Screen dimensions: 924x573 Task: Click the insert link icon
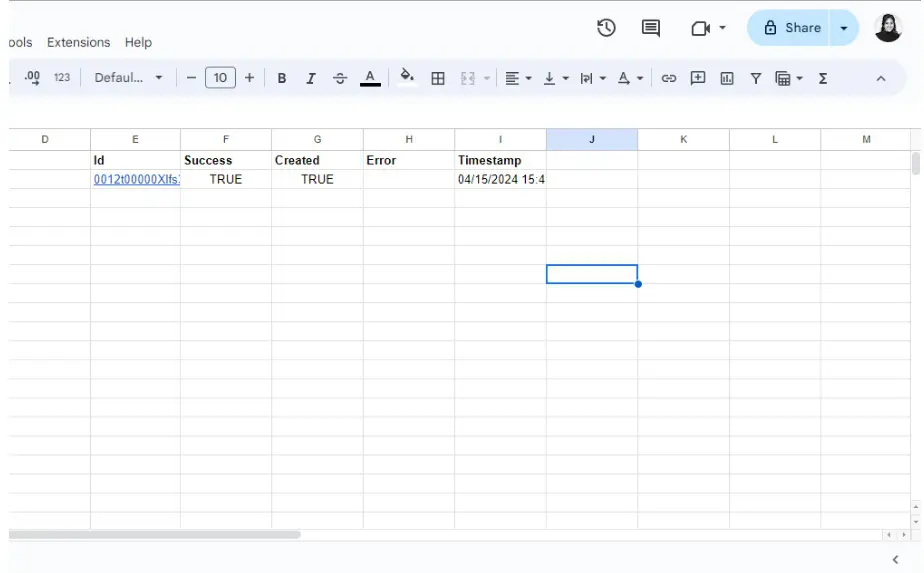click(669, 78)
